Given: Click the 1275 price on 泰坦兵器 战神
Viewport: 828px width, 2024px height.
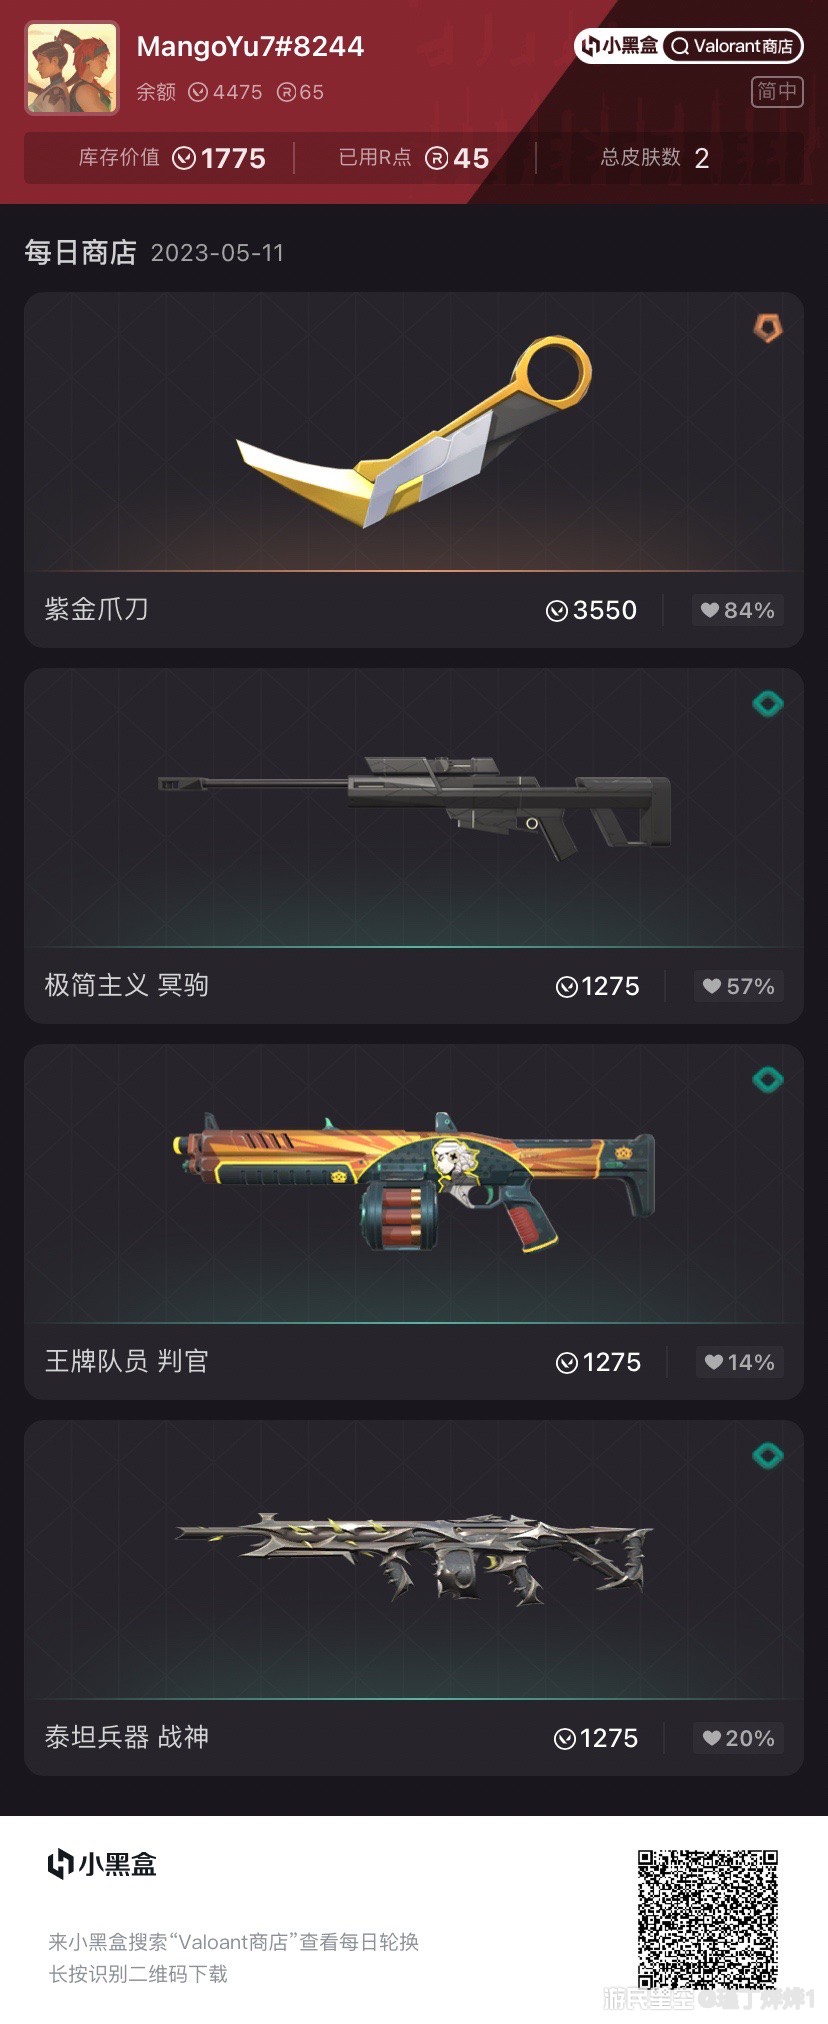Looking at the screenshot, I should pos(596,1738).
